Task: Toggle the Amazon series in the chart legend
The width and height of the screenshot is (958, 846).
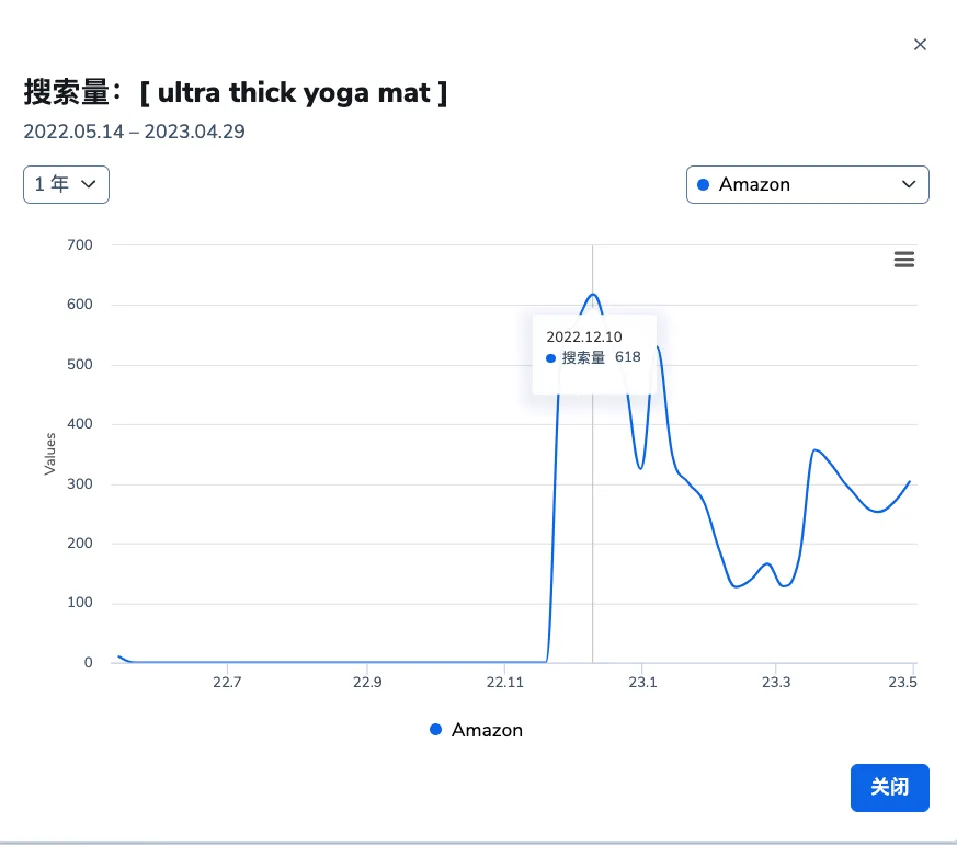Action: (477, 729)
